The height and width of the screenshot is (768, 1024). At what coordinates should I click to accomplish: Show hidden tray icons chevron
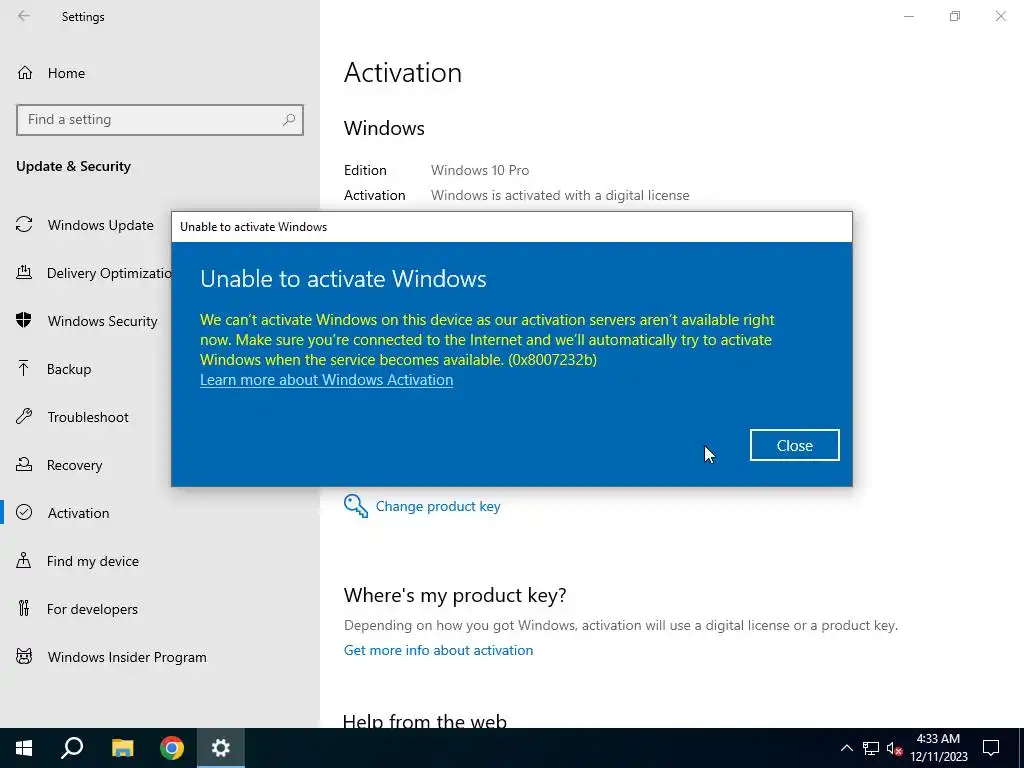point(846,748)
